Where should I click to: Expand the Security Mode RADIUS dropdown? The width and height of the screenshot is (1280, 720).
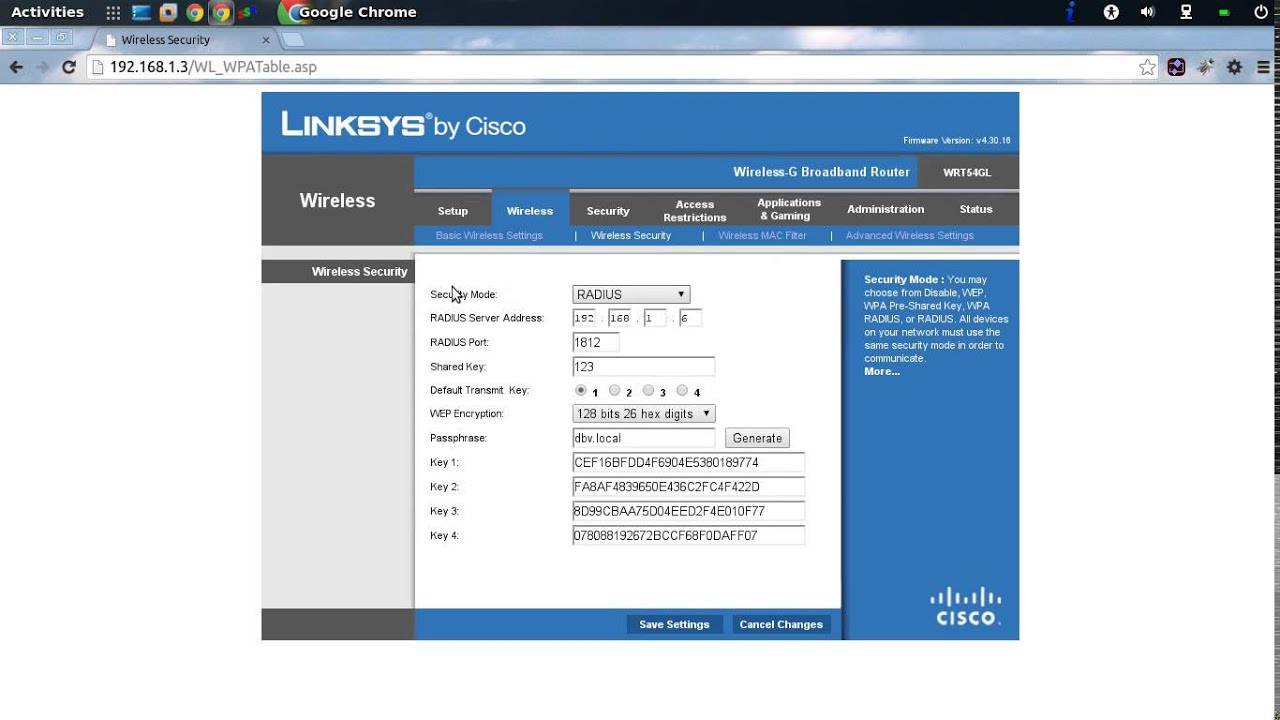(631, 295)
